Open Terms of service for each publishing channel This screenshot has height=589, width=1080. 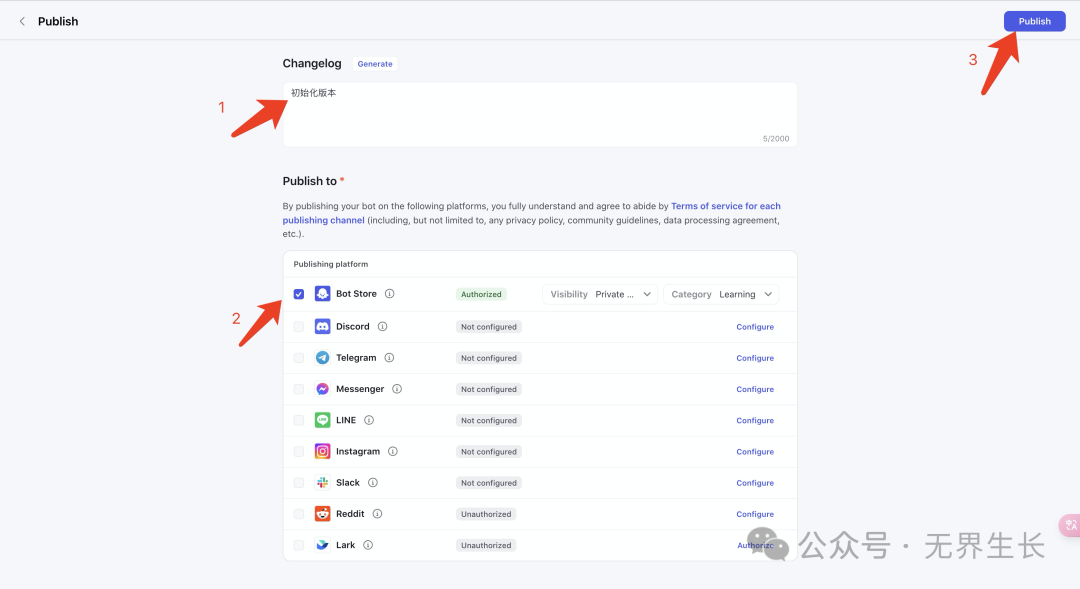click(725, 206)
